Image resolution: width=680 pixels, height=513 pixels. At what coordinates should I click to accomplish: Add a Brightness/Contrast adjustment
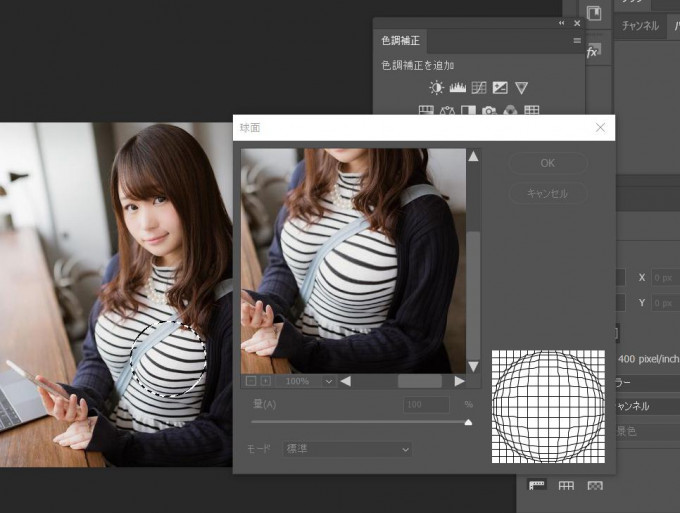coord(437,88)
